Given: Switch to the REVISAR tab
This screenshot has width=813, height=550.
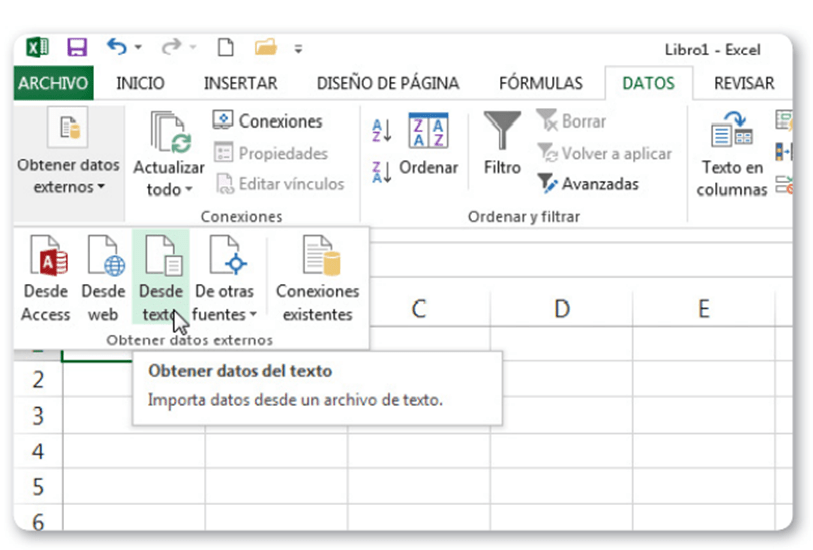Looking at the screenshot, I should point(744,83).
